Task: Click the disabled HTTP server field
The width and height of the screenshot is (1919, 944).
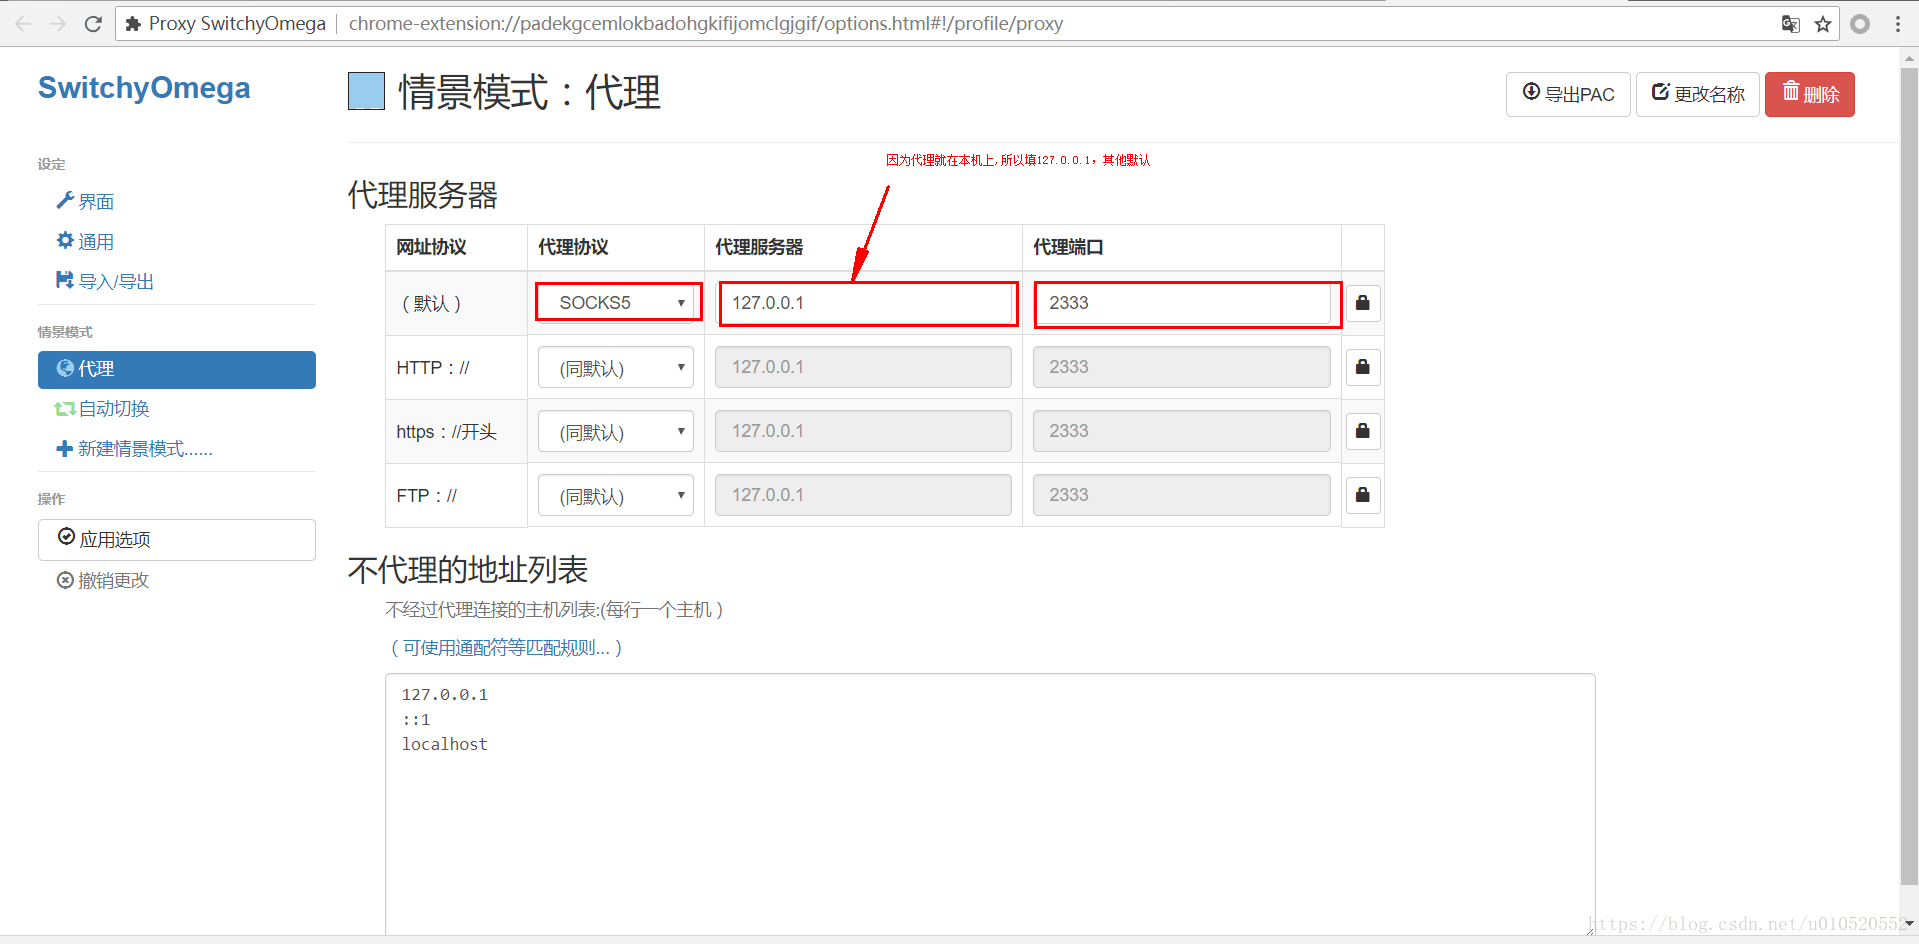Action: tap(863, 367)
